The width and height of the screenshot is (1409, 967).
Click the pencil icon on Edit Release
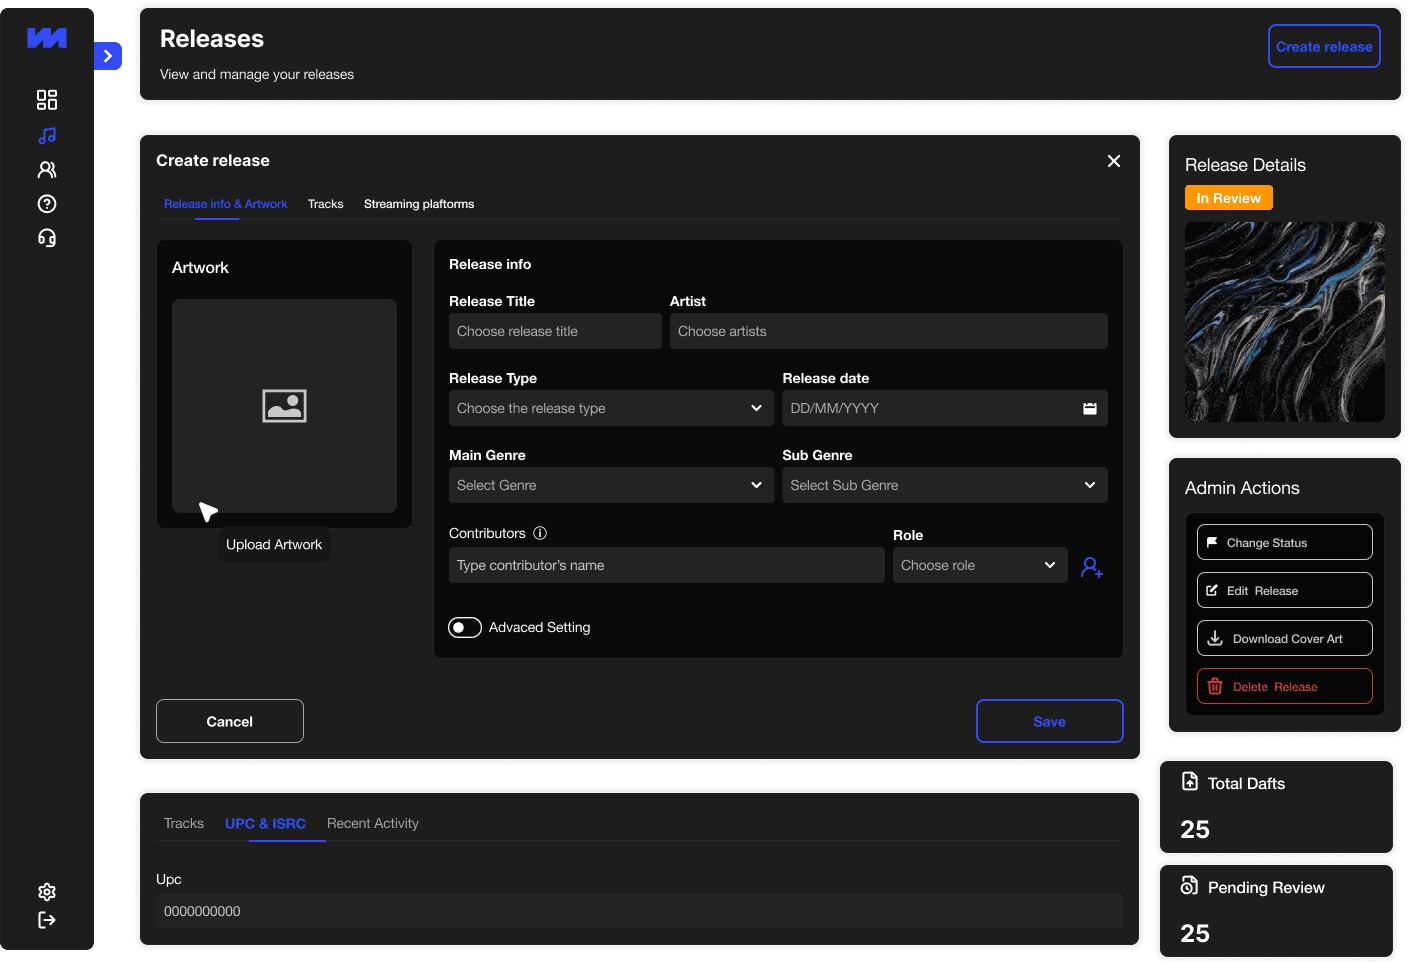[1213, 590]
